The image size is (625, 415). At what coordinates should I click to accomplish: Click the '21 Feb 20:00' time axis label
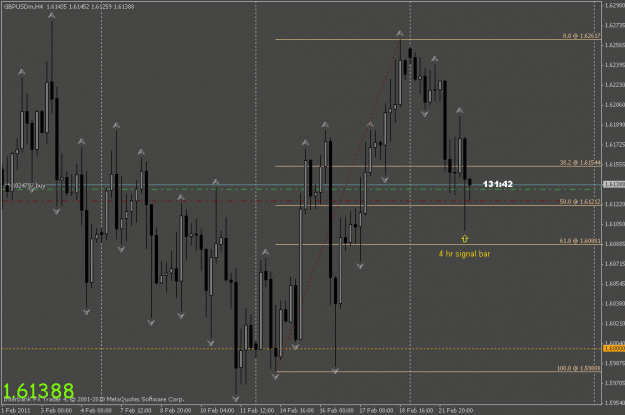[456, 410]
